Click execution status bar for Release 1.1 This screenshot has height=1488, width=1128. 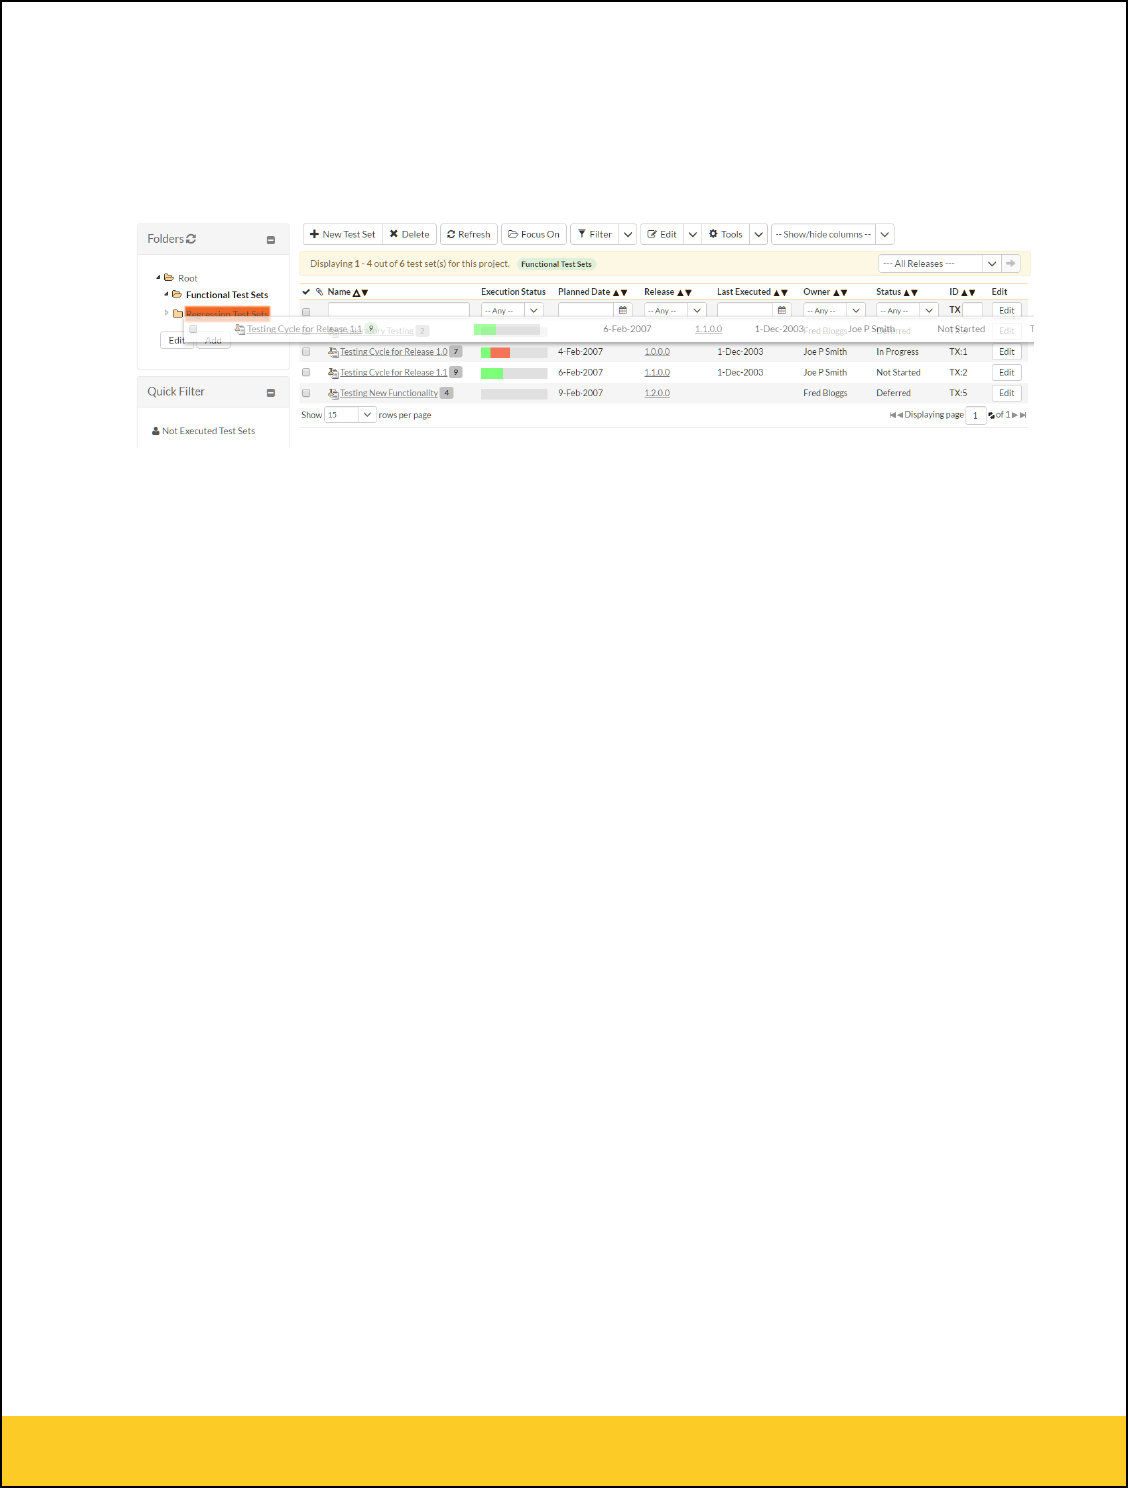click(514, 373)
